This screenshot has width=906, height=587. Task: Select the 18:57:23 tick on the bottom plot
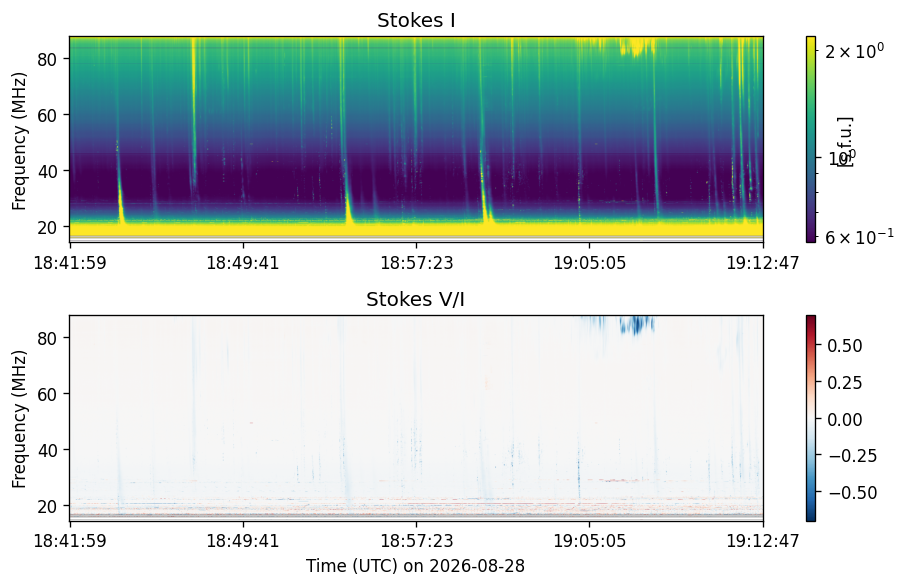(x=417, y=541)
